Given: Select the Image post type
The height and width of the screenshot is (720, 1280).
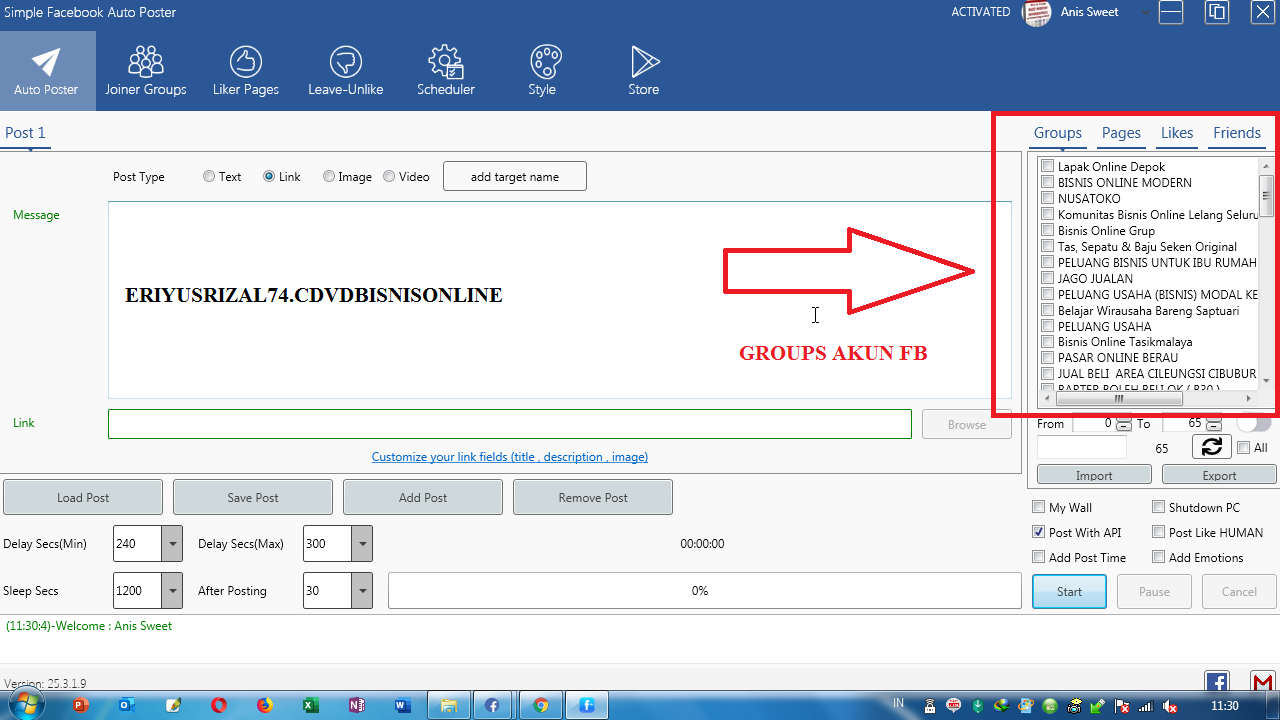Looking at the screenshot, I should (329, 176).
